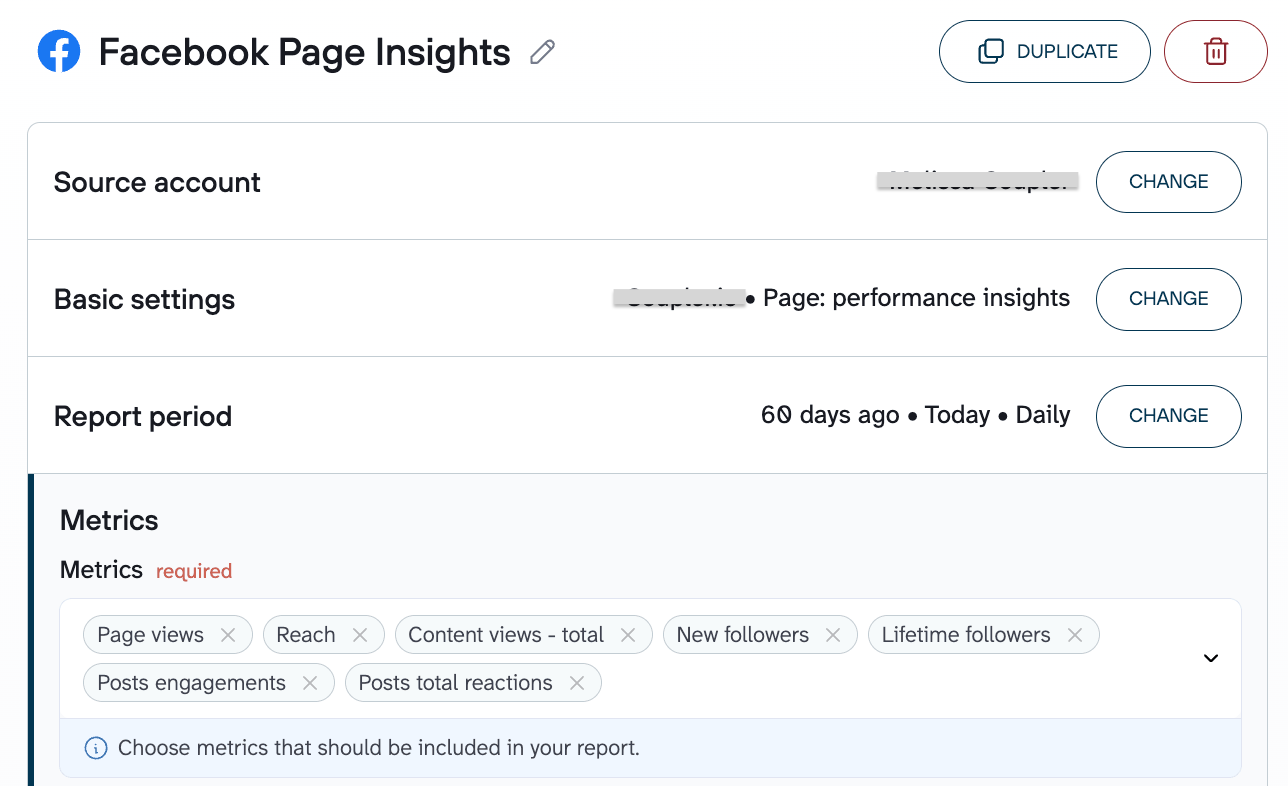This screenshot has height=786, width=1288.
Task: Expand the Metrics dropdown chevron
Action: coord(1211,658)
